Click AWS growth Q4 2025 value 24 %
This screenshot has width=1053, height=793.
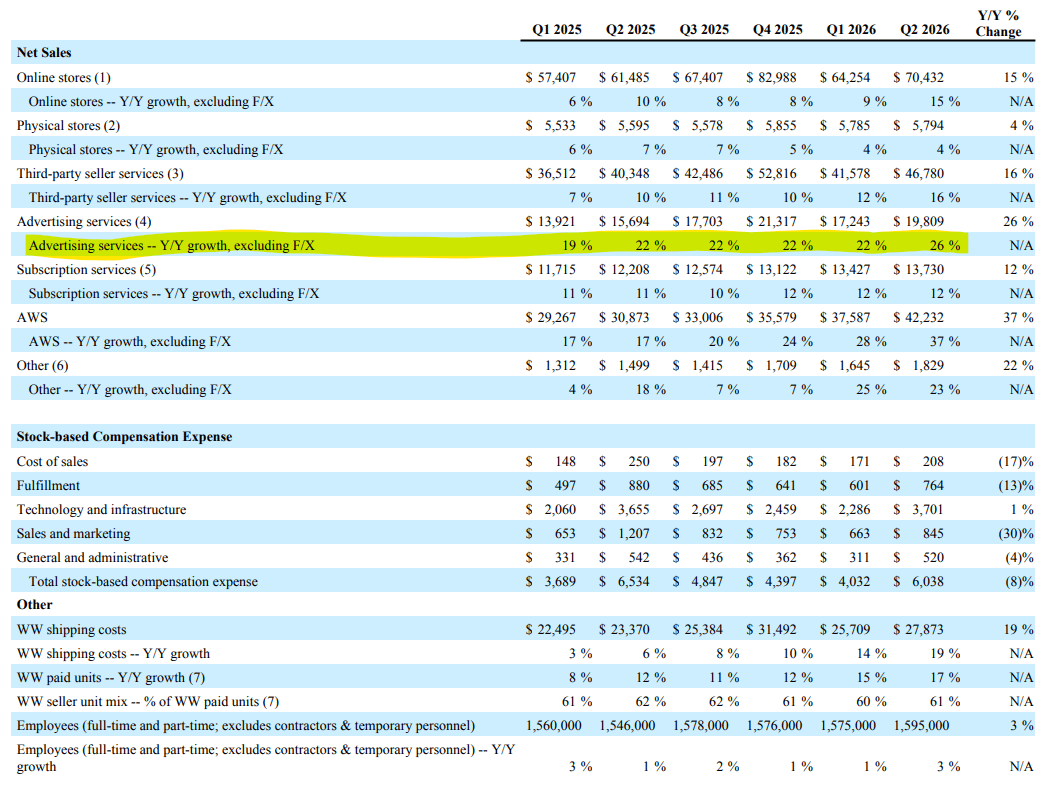pos(797,342)
